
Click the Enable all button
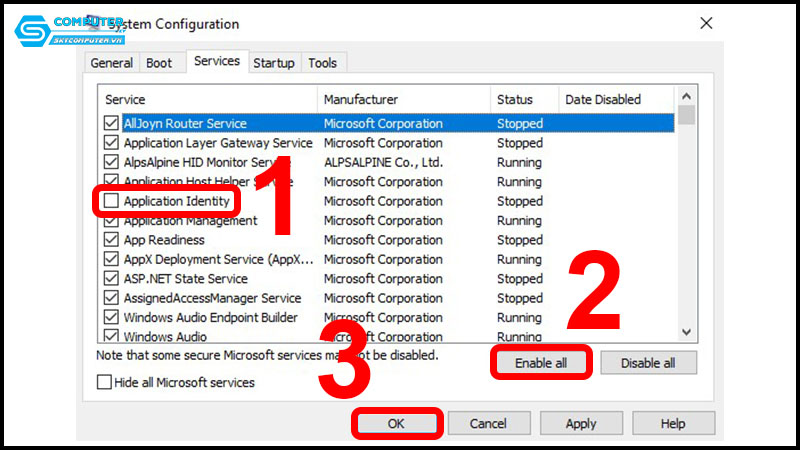tap(541, 363)
